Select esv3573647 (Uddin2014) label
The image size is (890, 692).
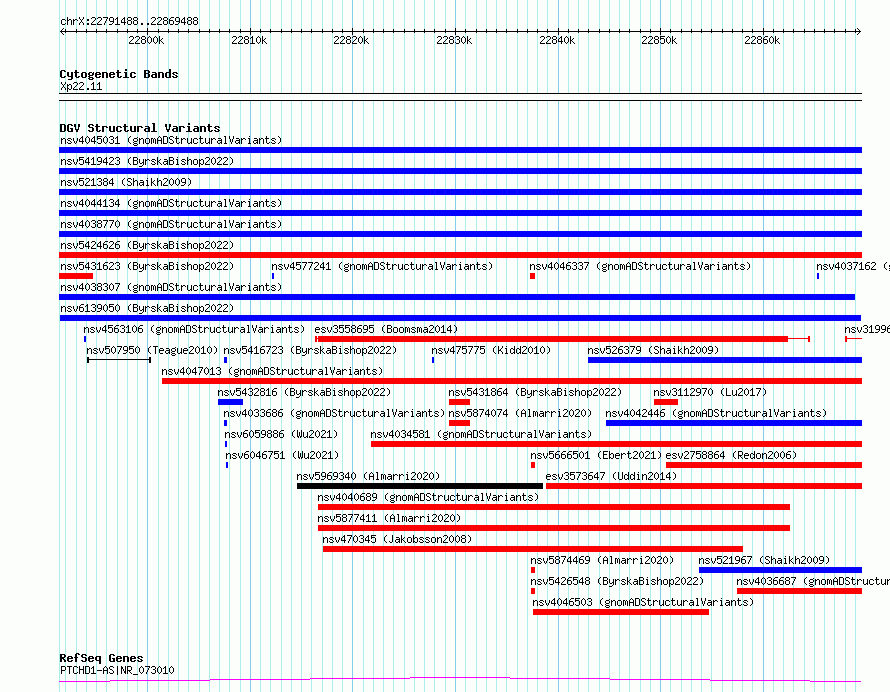[x=611, y=476]
